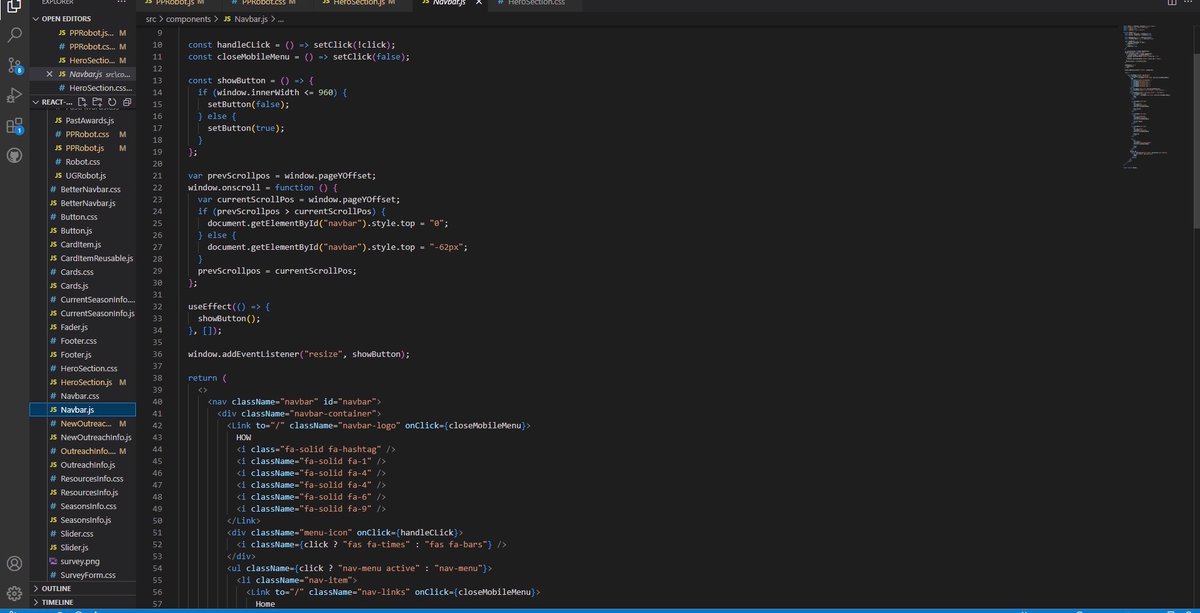Close Navbar.js in Open Editors list

(50, 74)
